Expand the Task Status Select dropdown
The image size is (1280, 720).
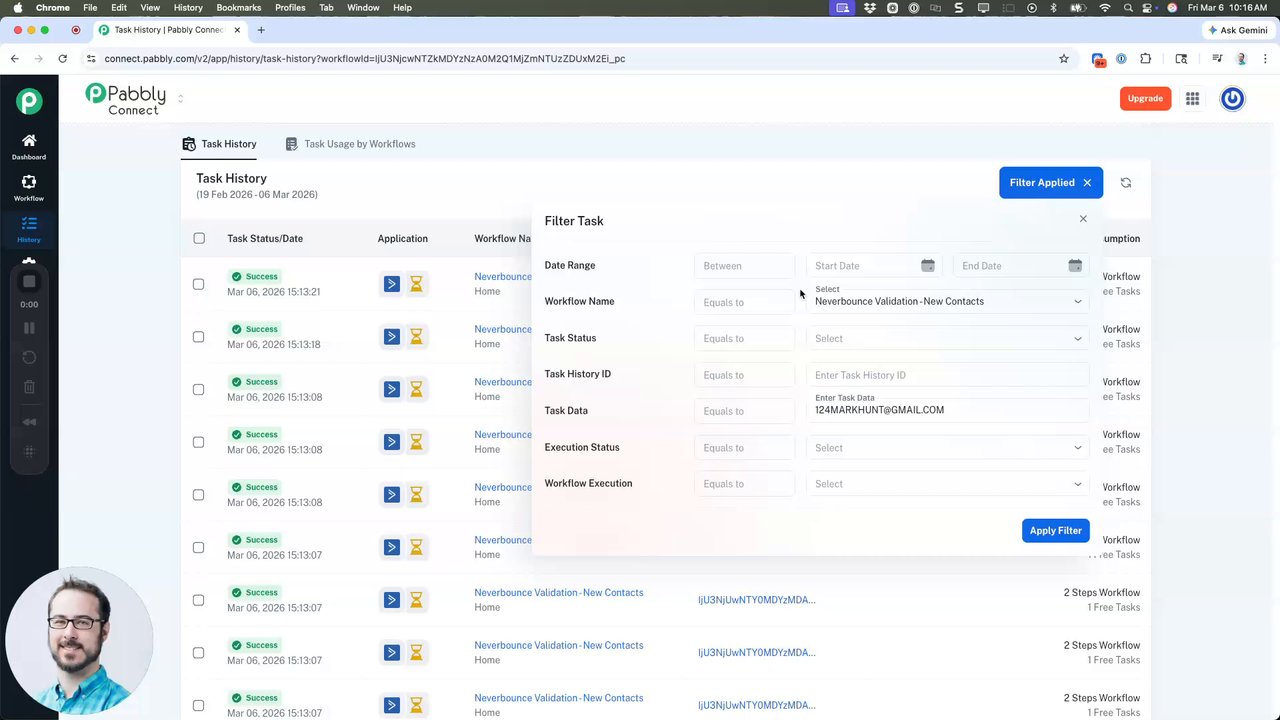947,339
